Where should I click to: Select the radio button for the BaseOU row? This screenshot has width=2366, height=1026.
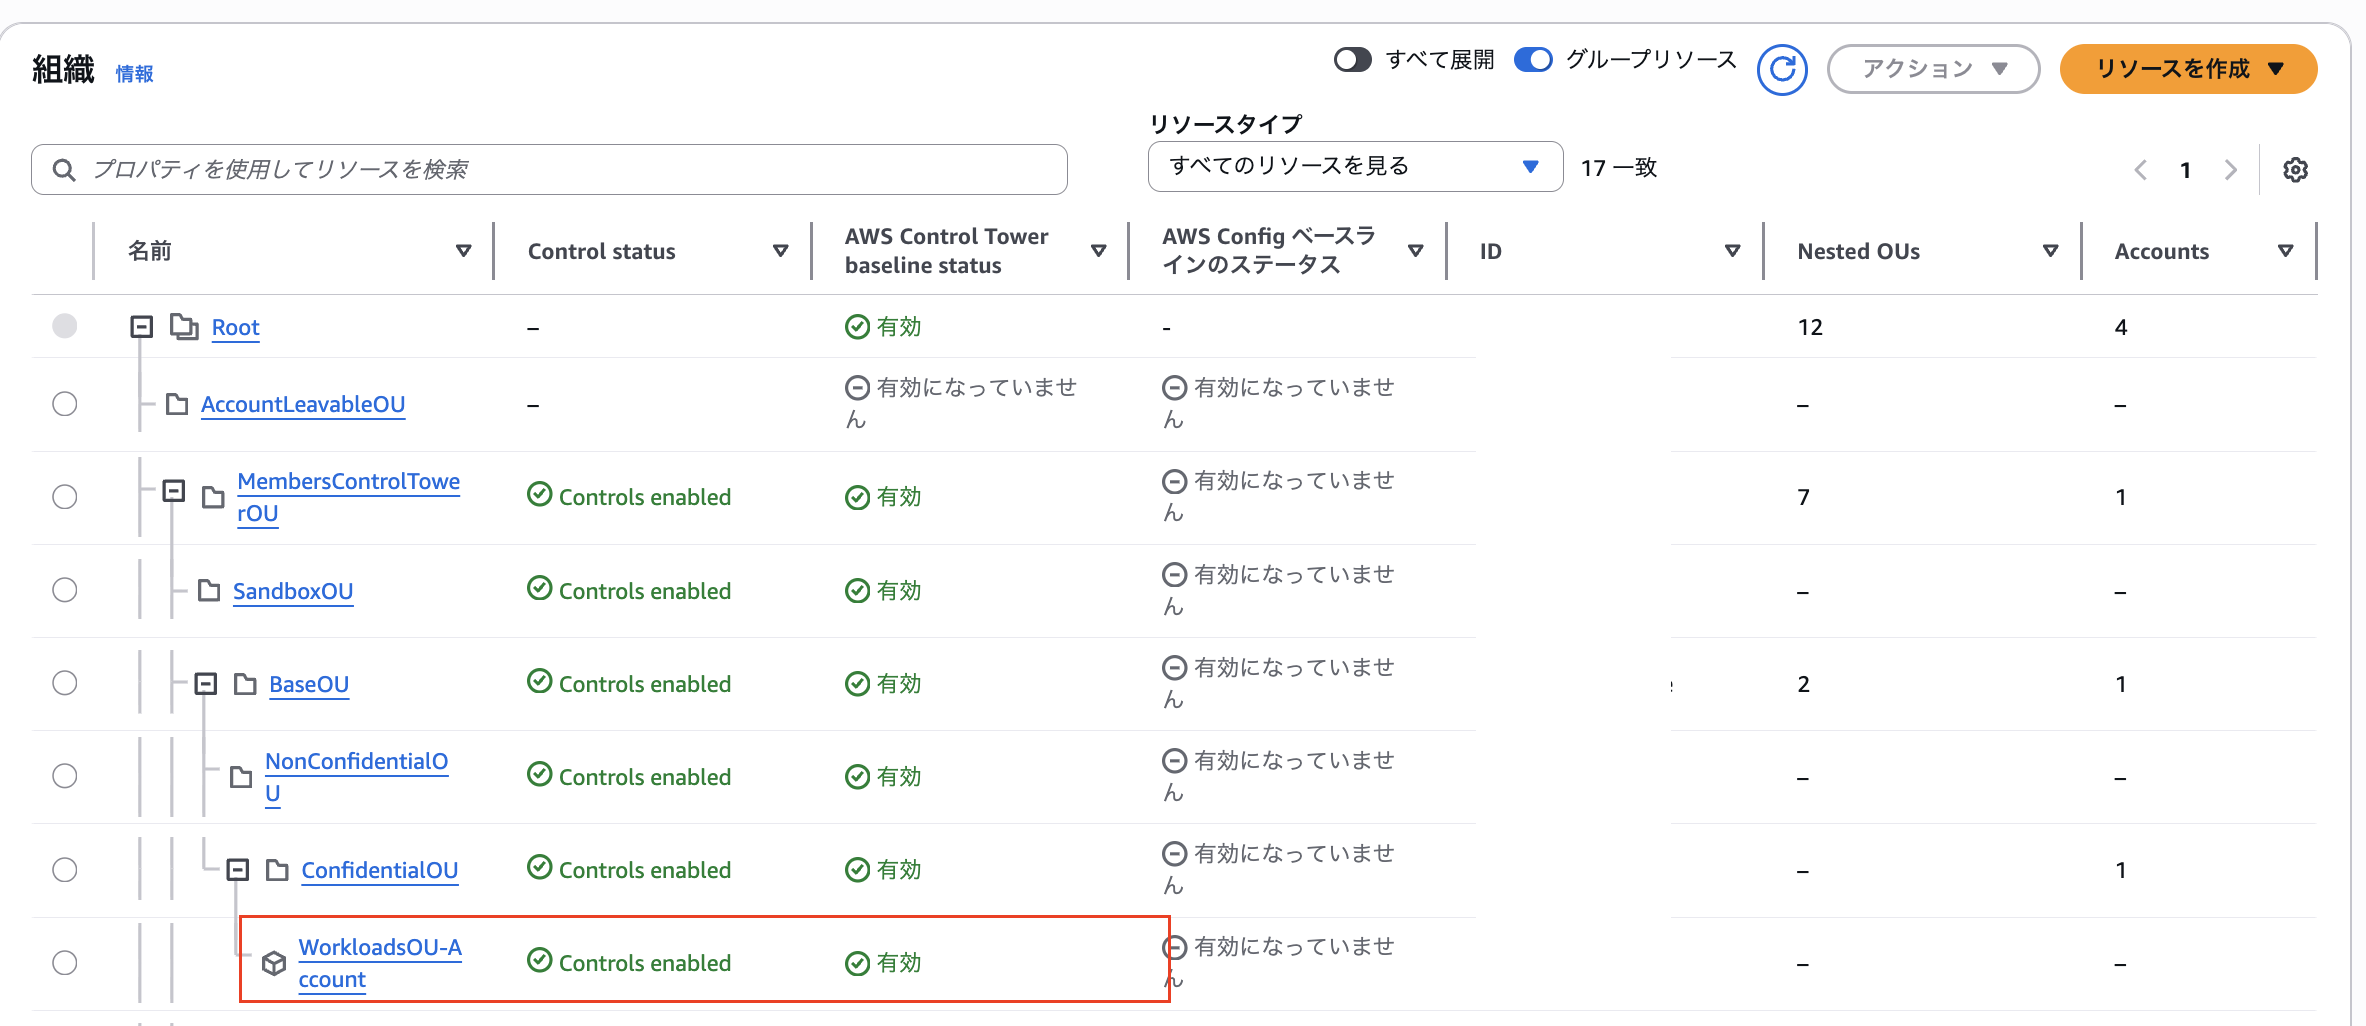tap(64, 683)
